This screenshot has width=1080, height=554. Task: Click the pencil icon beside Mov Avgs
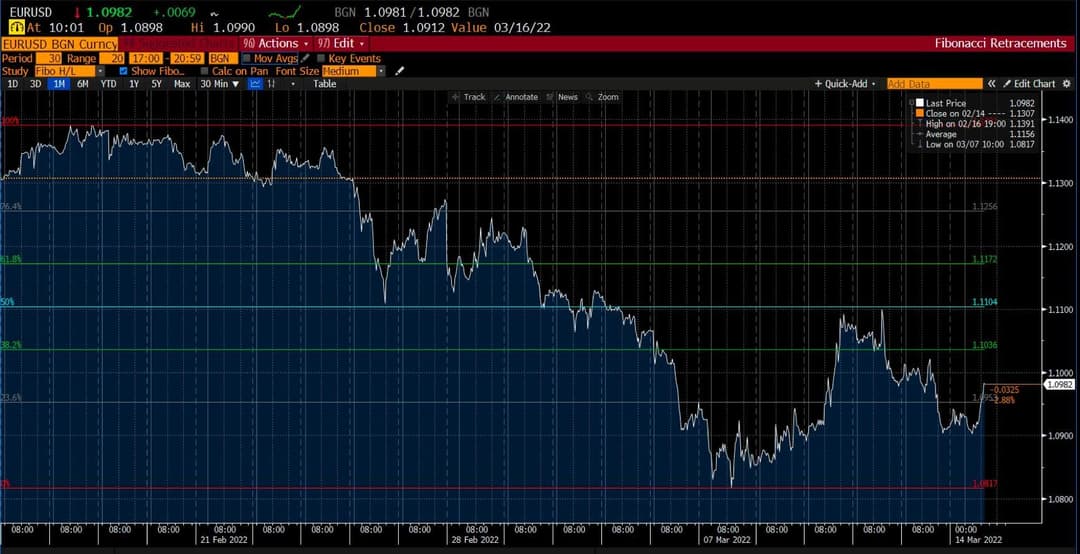[x=305, y=59]
